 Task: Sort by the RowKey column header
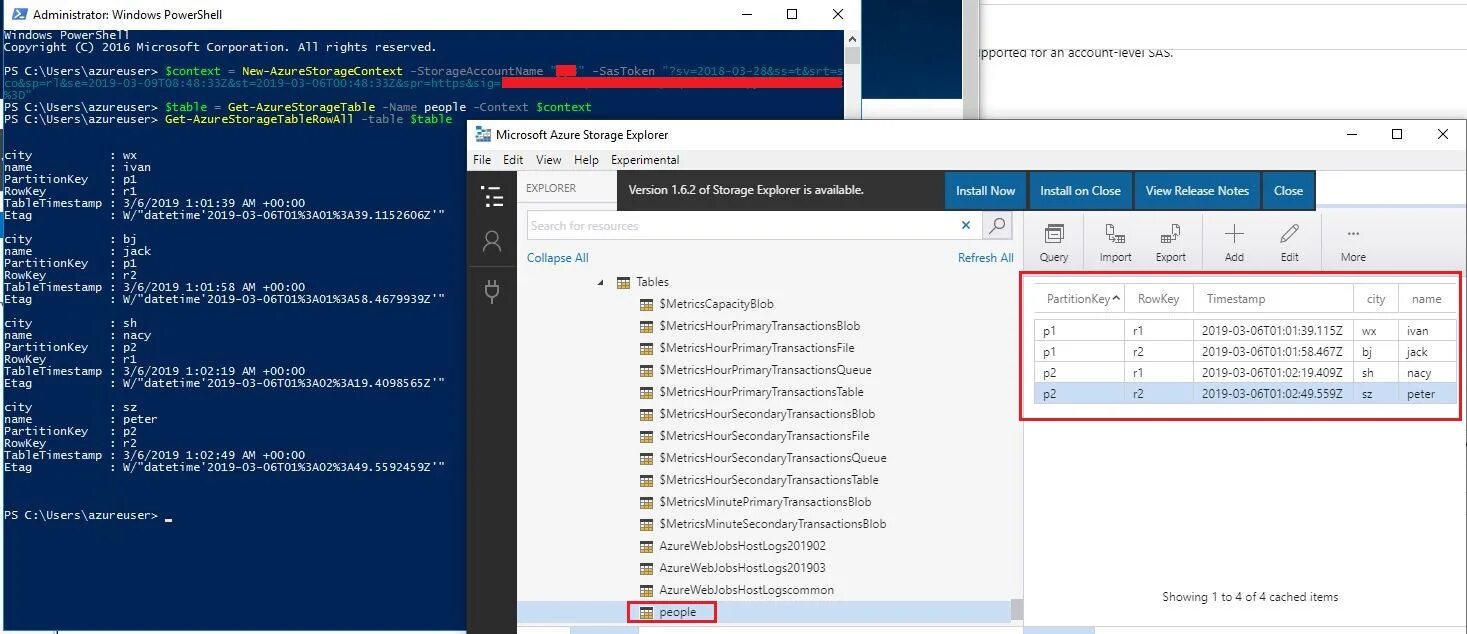click(x=1158, y=299)
